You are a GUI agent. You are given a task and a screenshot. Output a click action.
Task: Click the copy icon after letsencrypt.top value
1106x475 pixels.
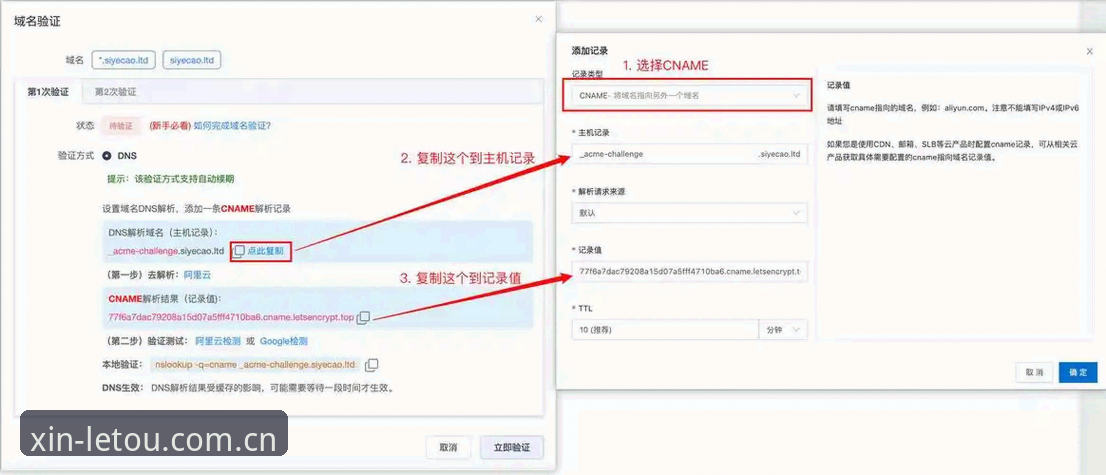pos(363,318)
